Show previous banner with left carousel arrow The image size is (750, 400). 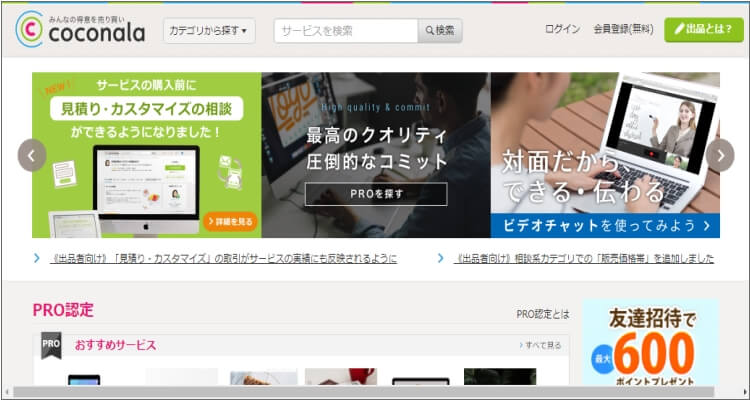tap(32, 156)
